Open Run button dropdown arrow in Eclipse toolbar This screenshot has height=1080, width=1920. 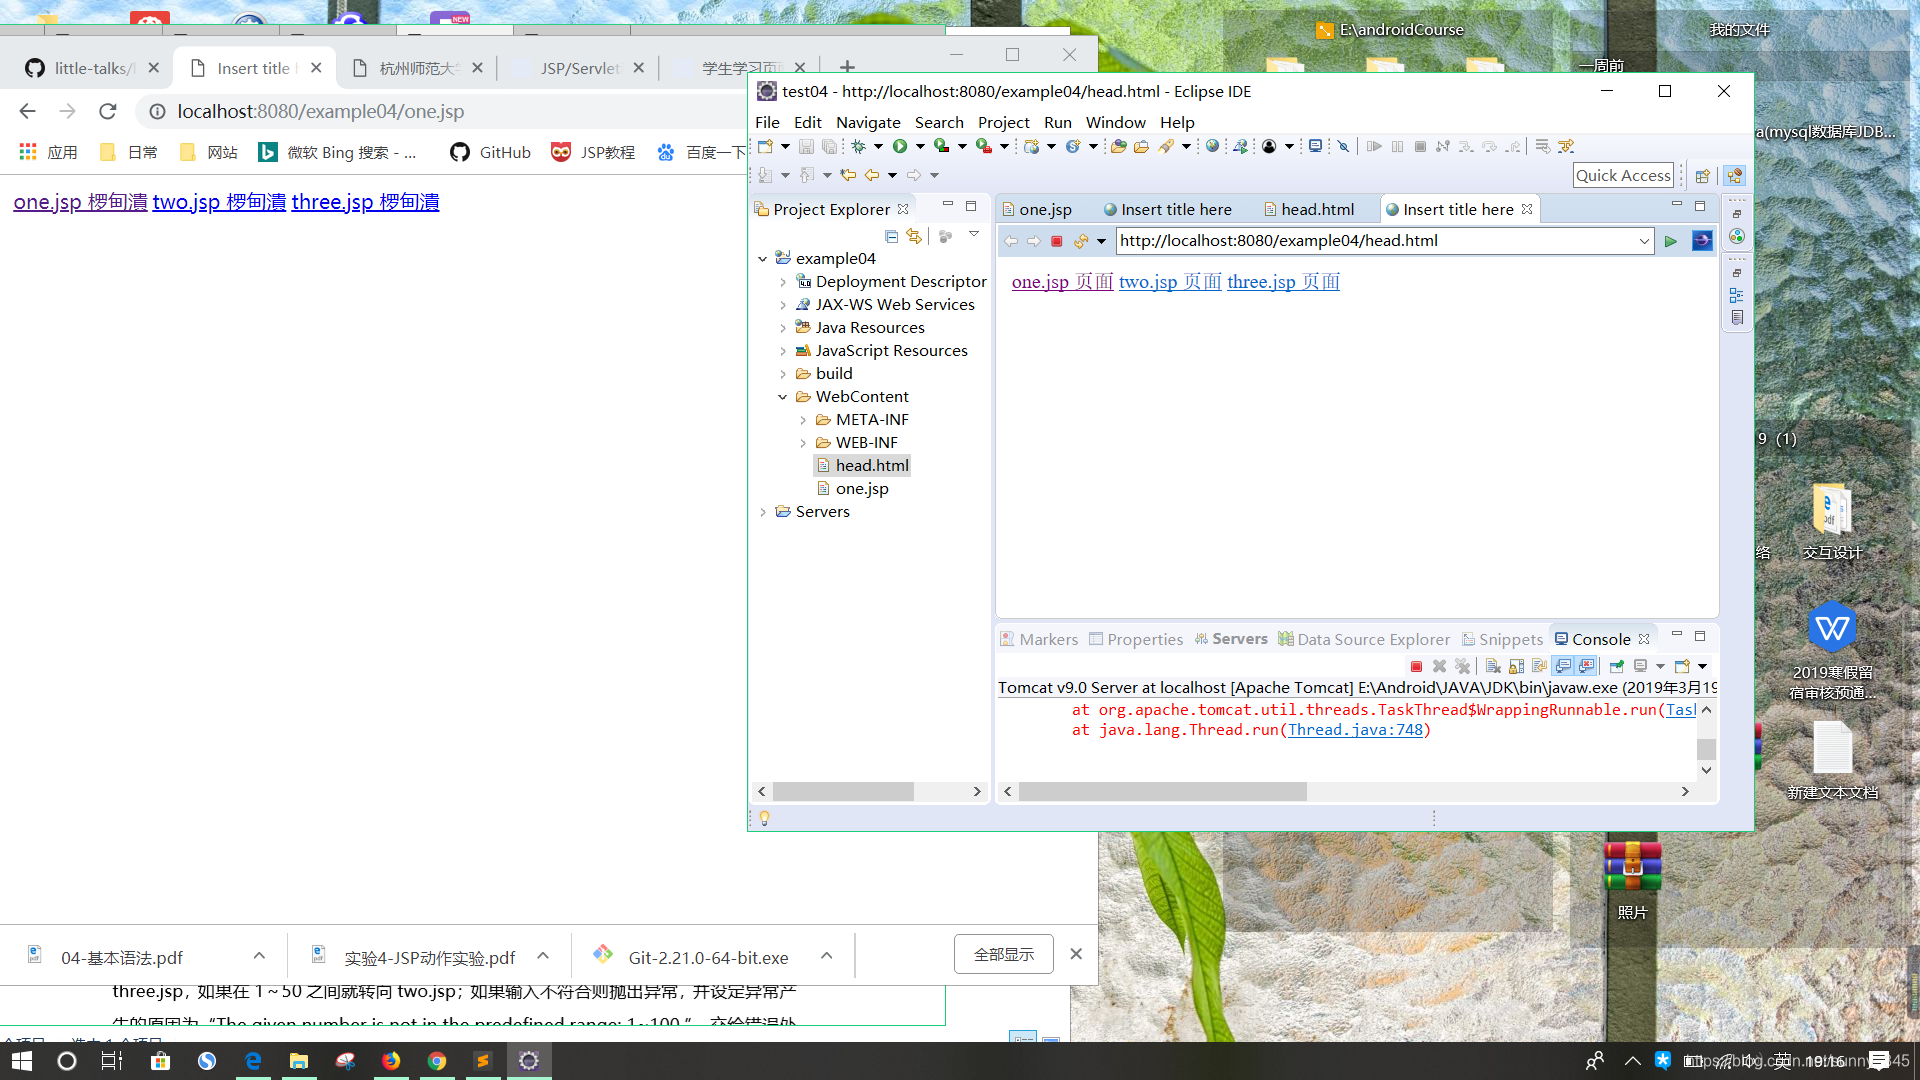point(920,146)
